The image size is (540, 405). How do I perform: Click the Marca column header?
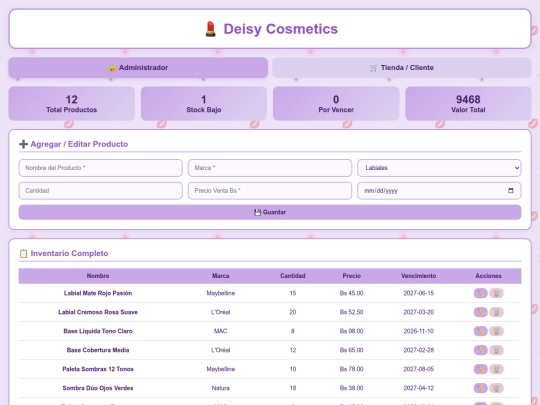click(220, 276)
